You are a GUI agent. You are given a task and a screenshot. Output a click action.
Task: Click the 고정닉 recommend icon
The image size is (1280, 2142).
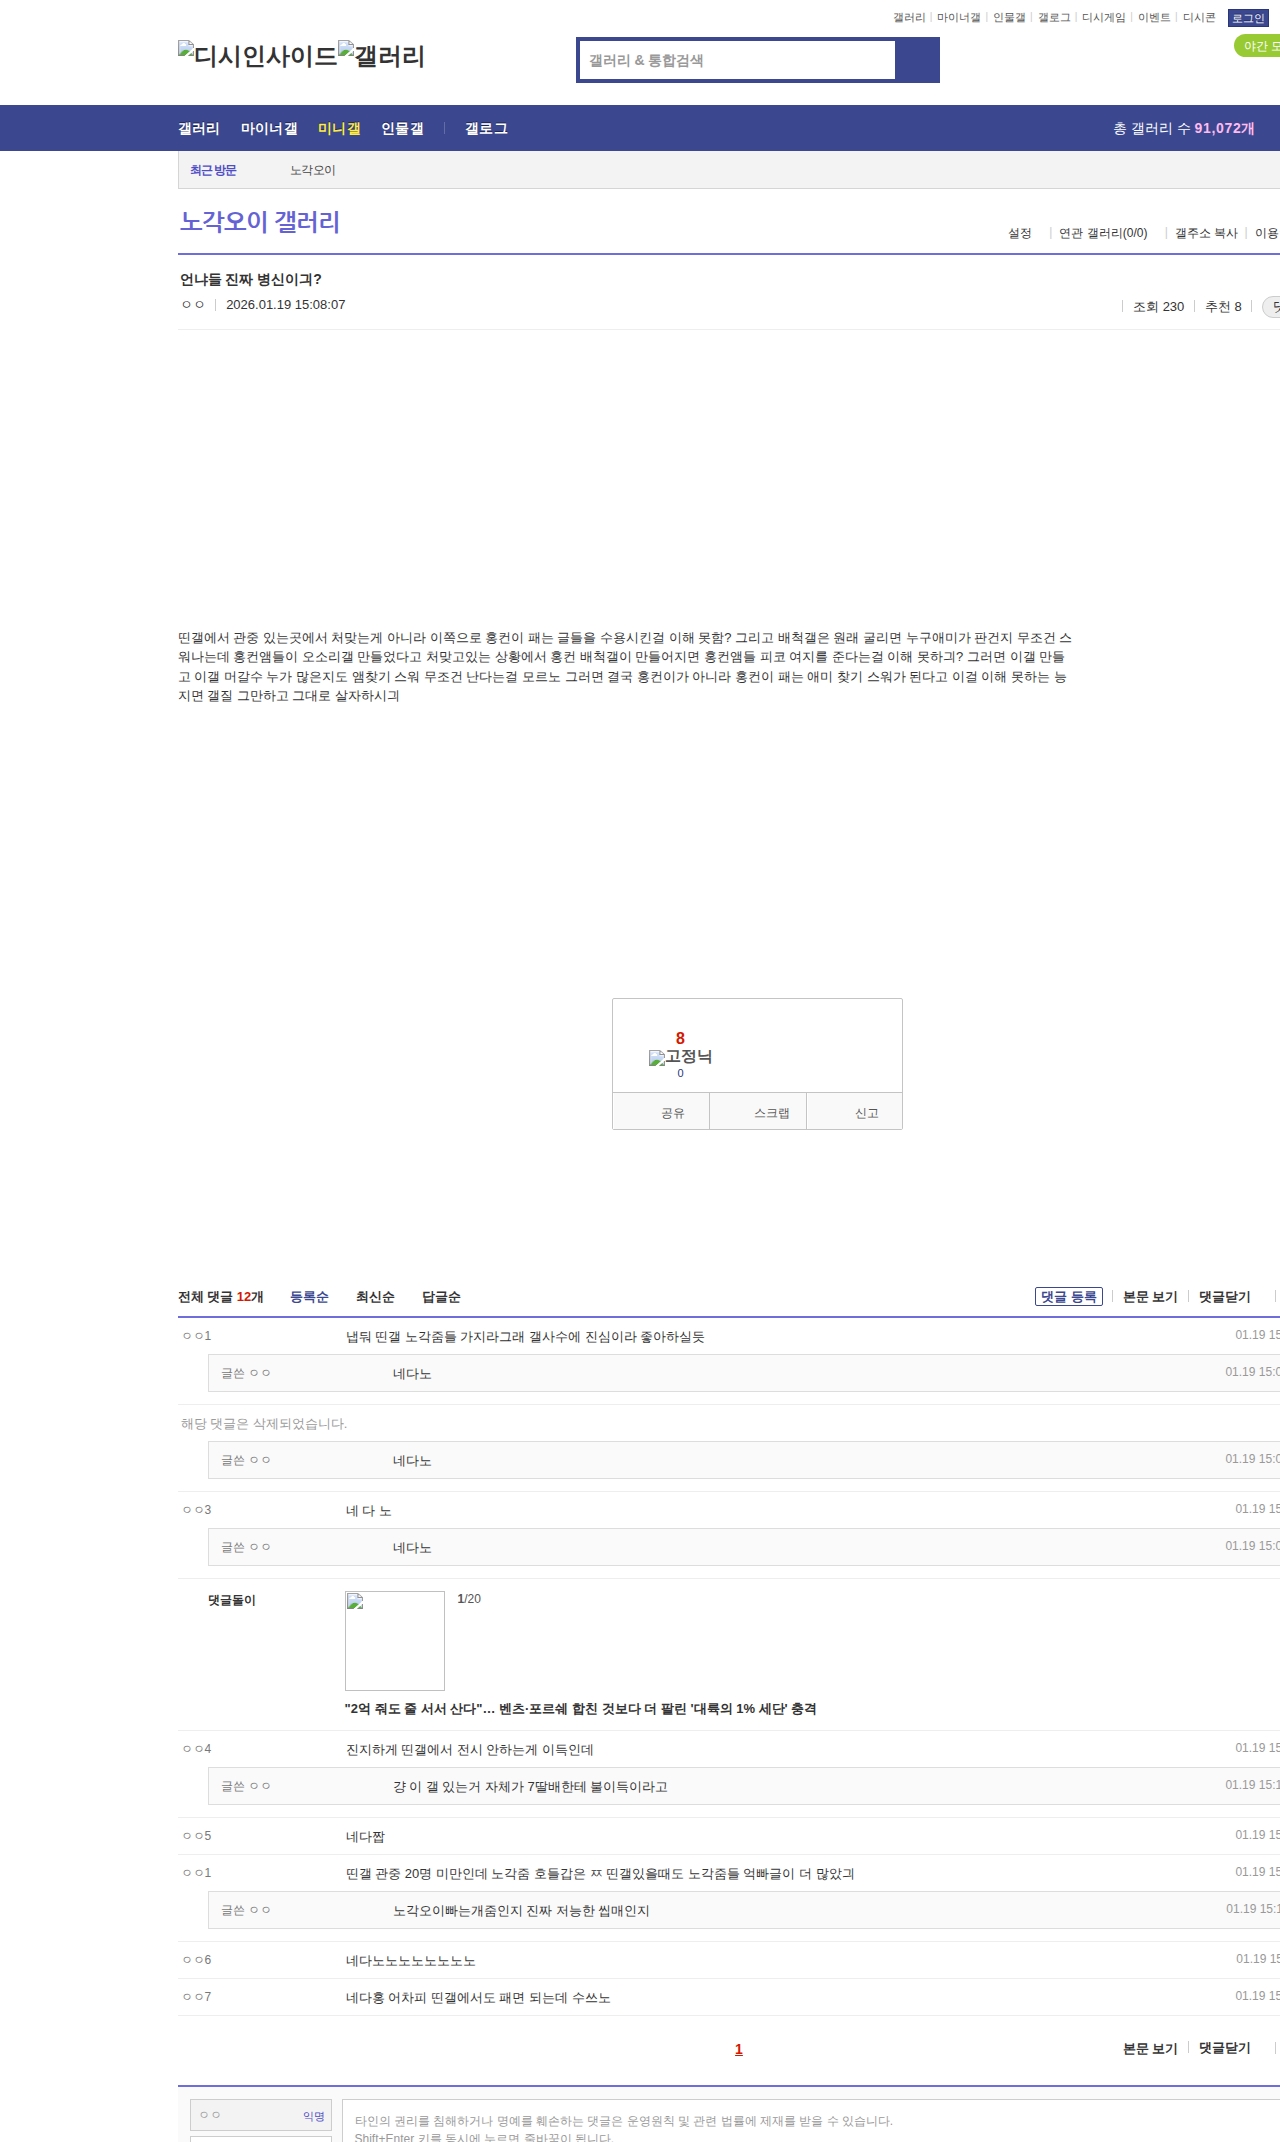(x=680, y=1057)
